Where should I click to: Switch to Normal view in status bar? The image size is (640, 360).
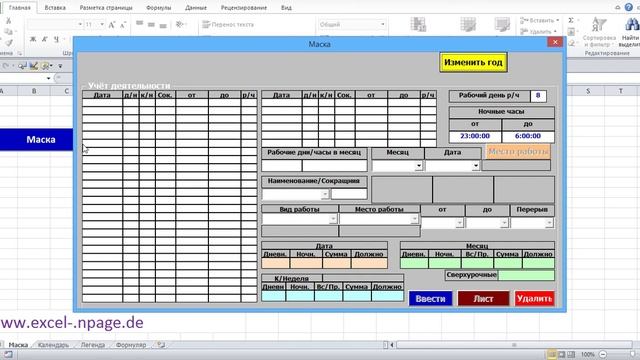551,354
